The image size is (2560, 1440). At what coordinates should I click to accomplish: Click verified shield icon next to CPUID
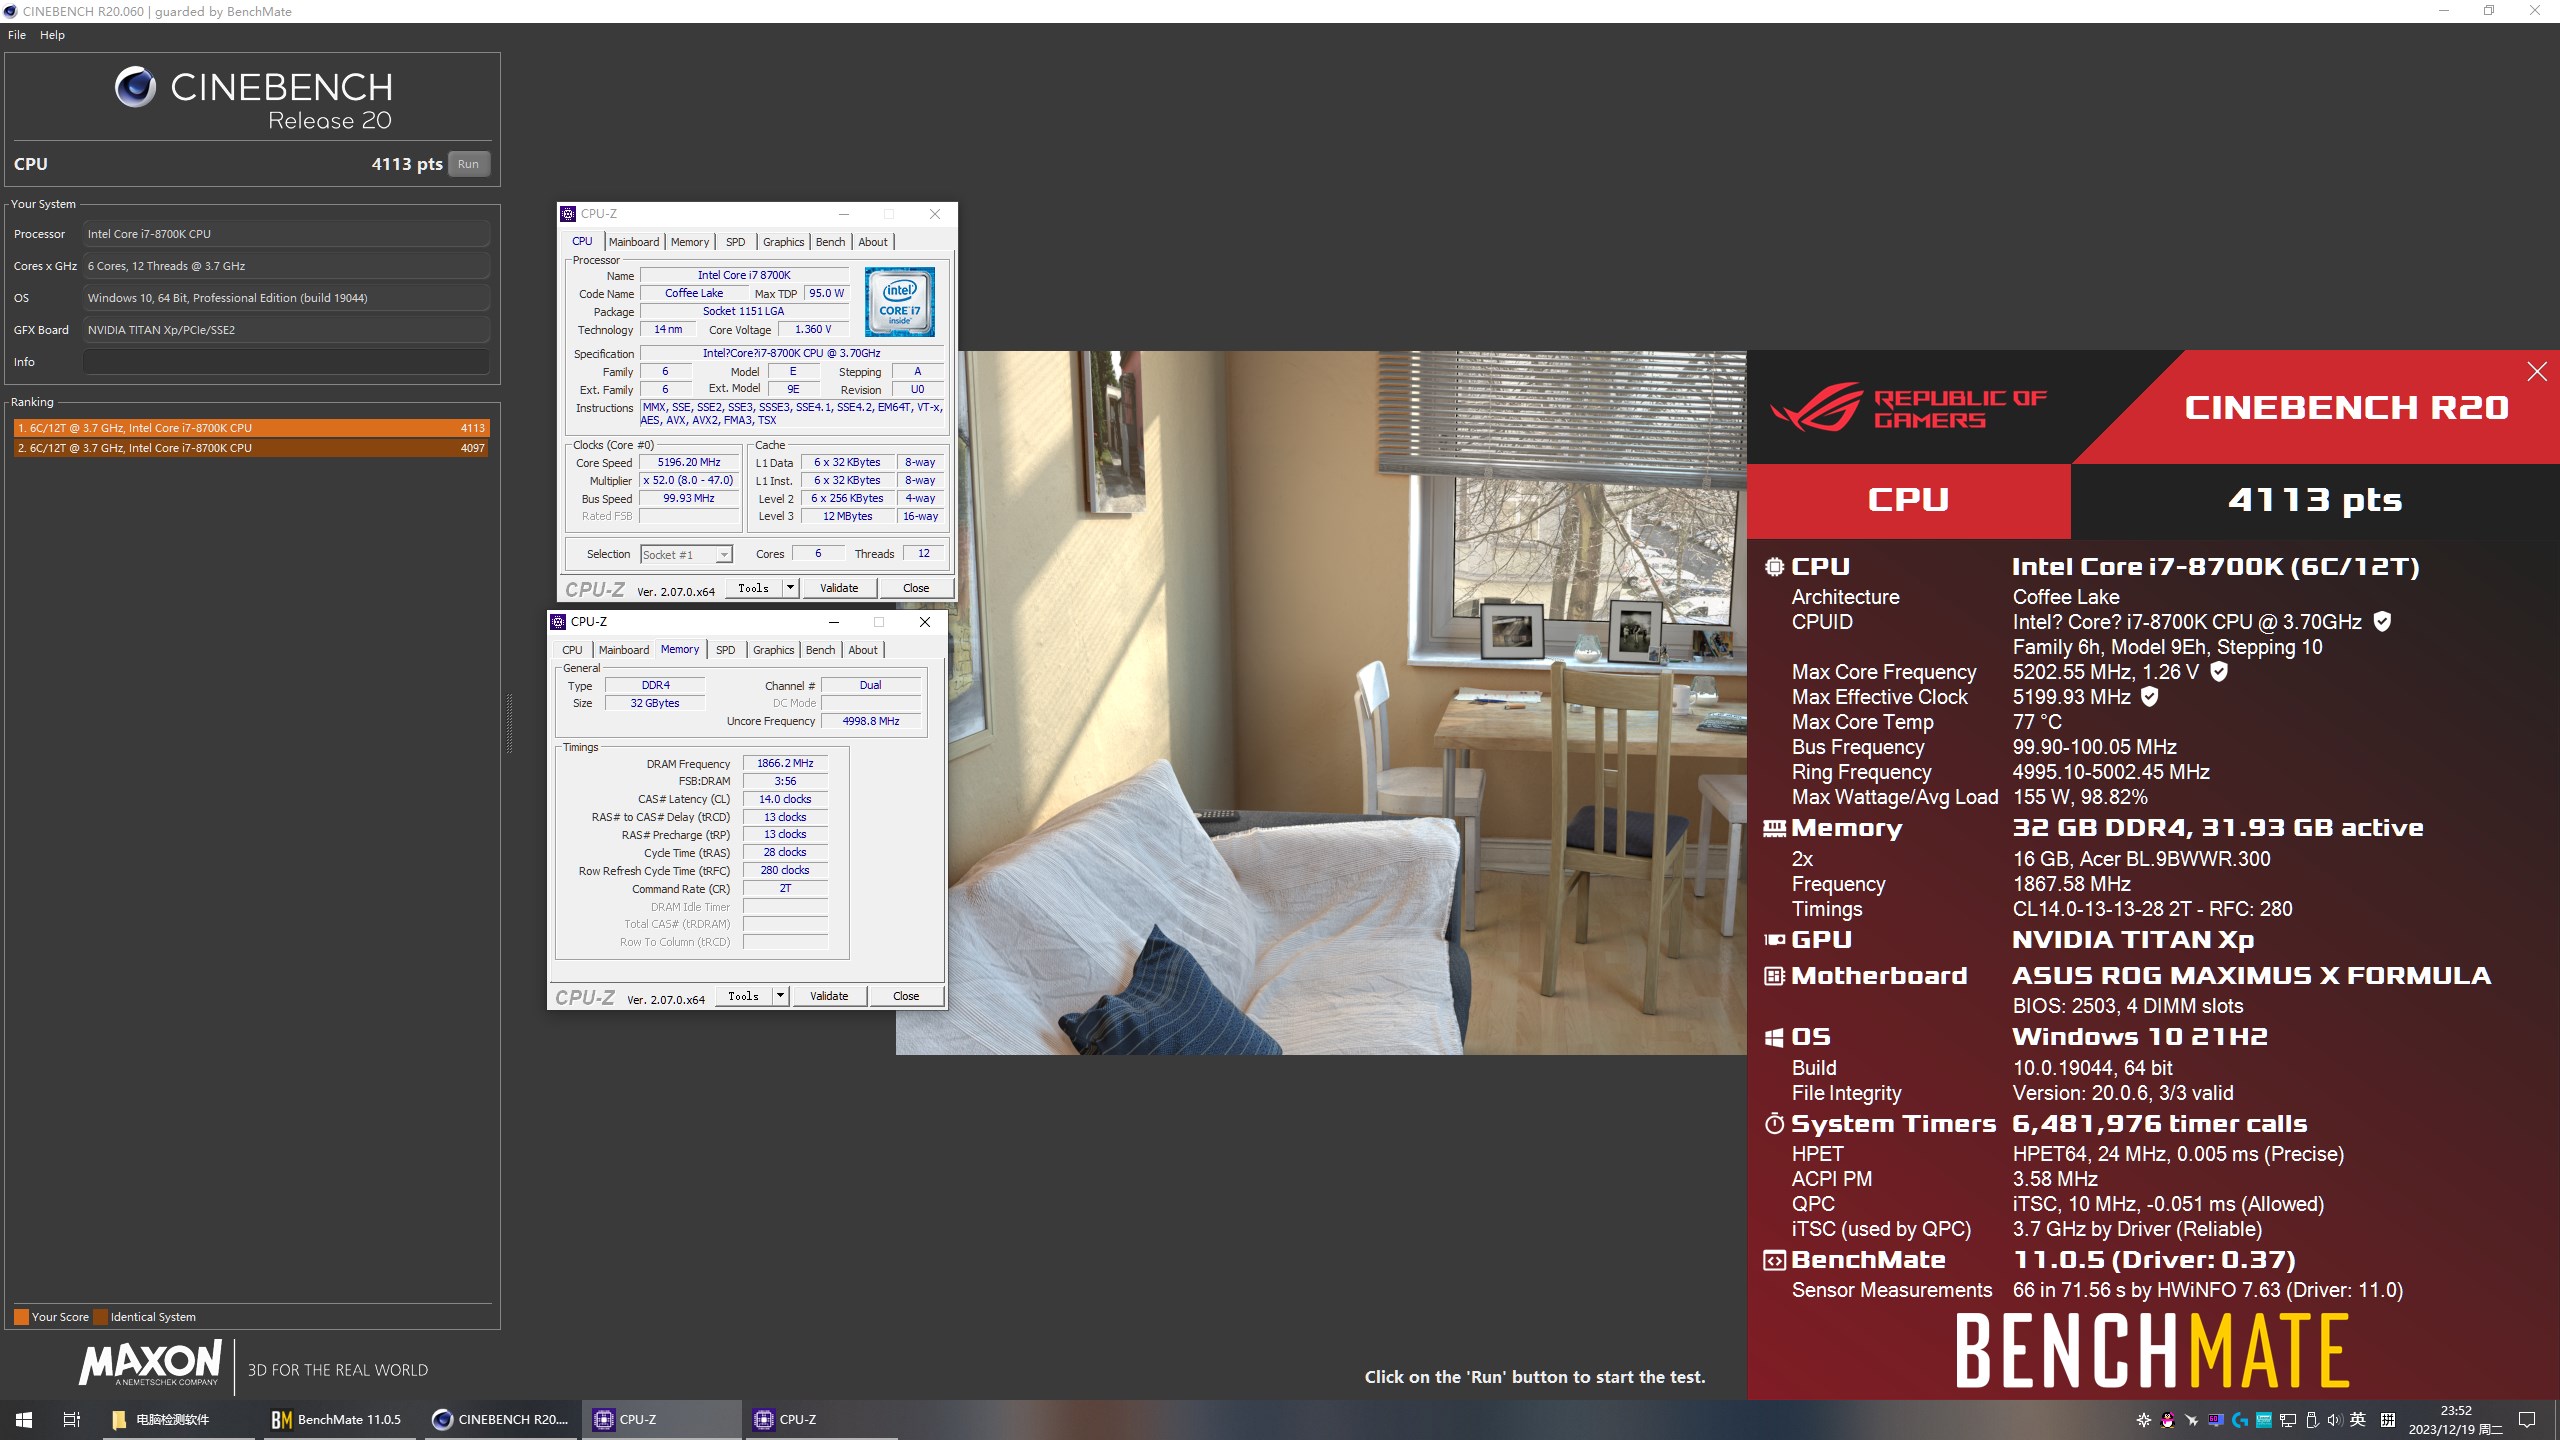click(2383, 622)
